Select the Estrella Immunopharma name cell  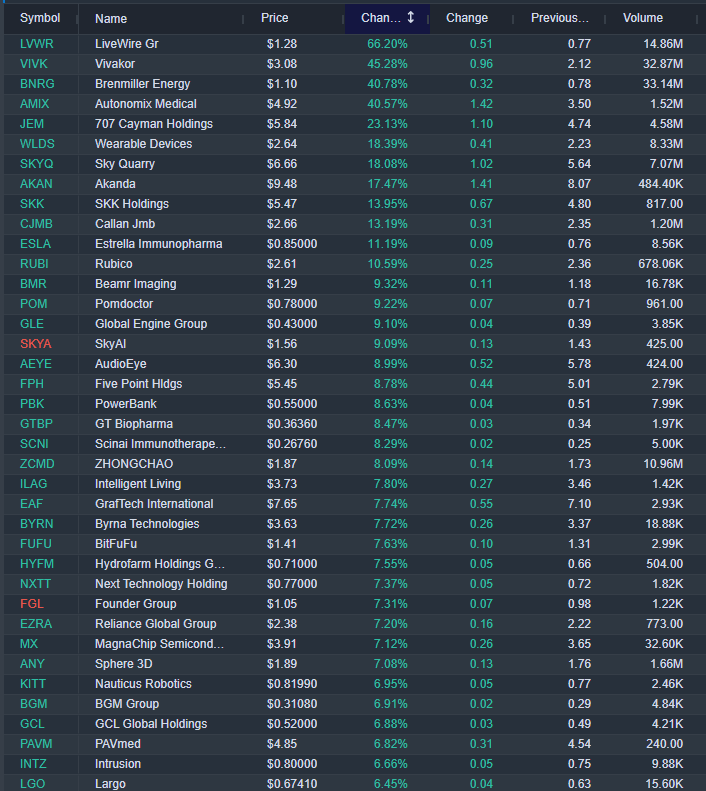pyautogui.click(x=158, y=244)
